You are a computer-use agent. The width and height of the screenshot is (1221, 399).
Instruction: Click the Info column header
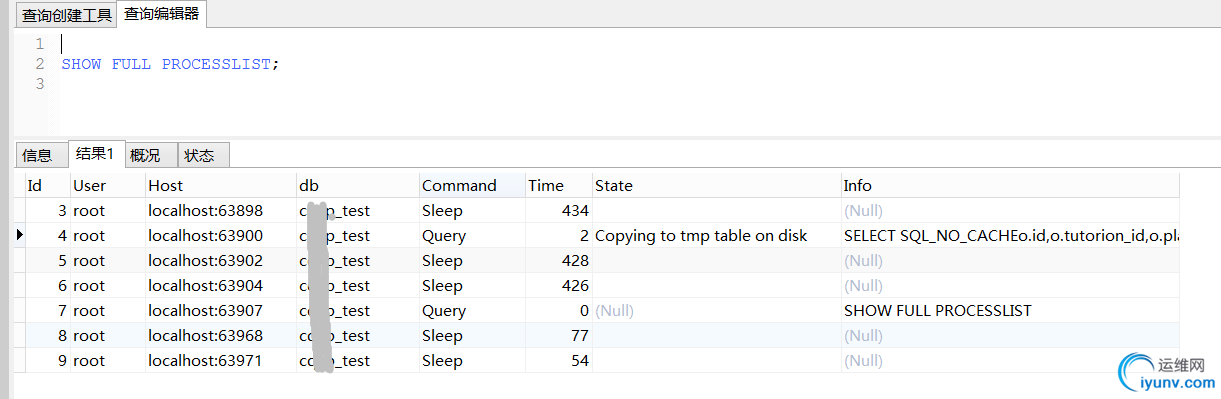[x=1010, y=185]
